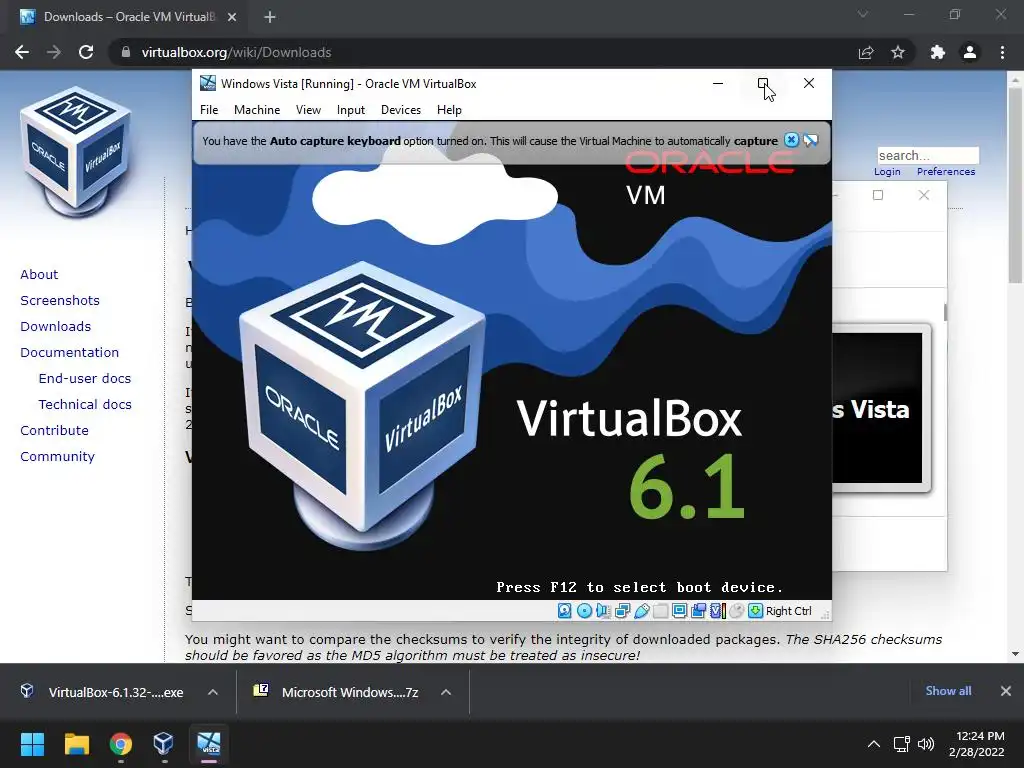Open the downloaded Microsoft Windows 7z item
The width and height of the screenshot is (1024, 768).
[x=338, y=692]
